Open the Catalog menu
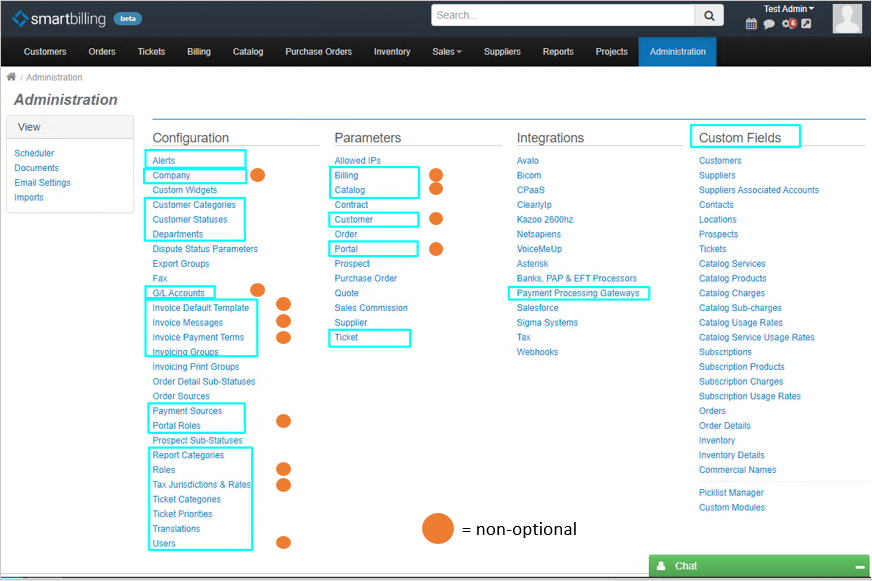872x581 pixels. (x=248, y=52)
